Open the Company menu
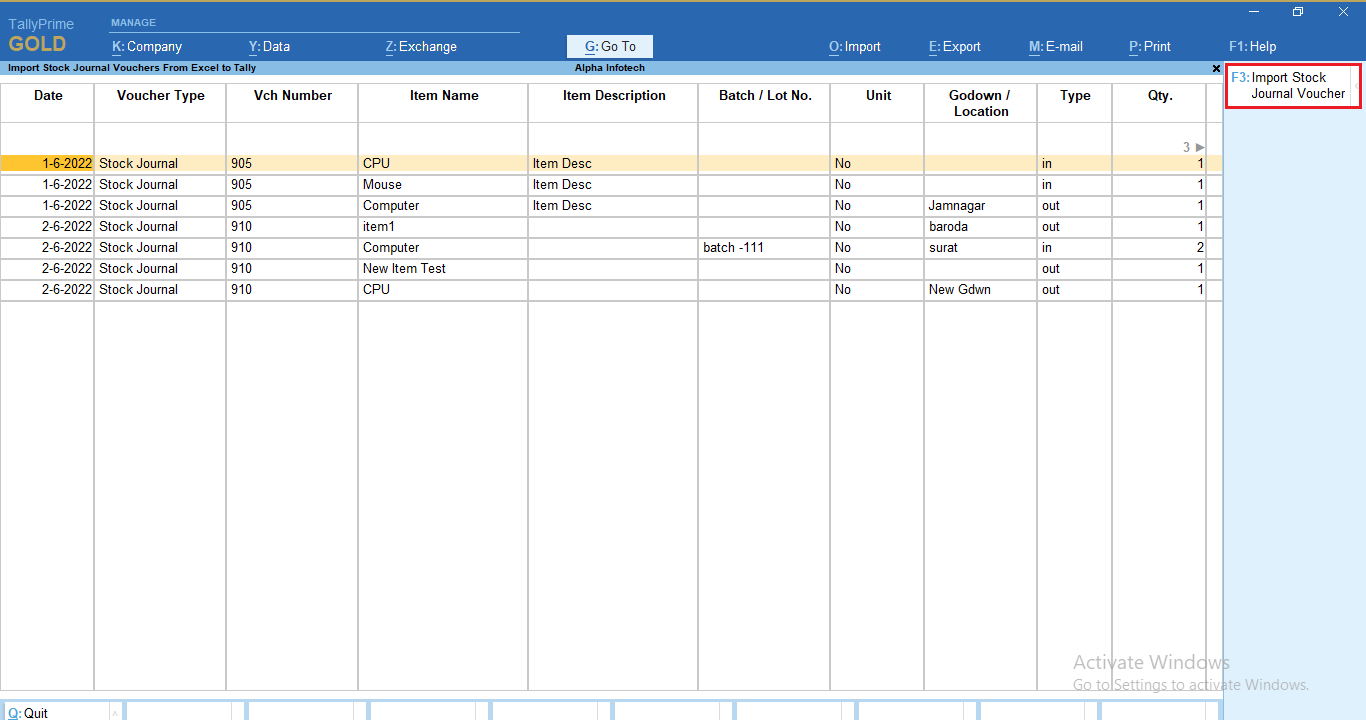 point(146,46)
